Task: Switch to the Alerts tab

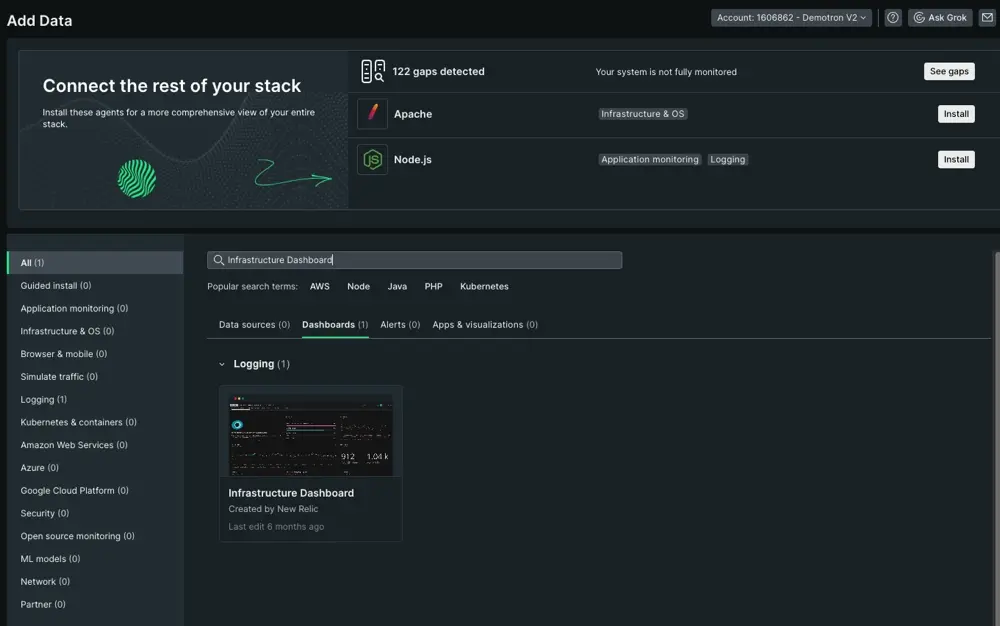Action: (400, 325)
